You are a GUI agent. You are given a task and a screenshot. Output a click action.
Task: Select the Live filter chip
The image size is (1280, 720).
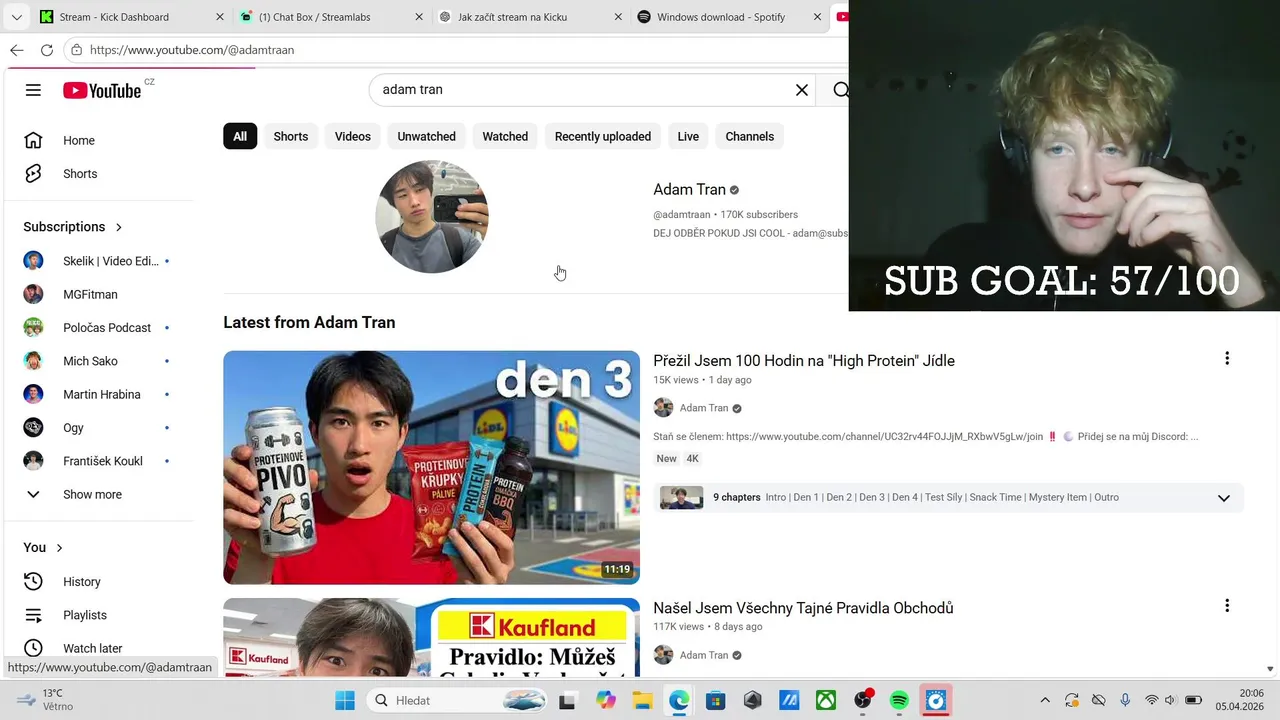pos(688,137)
